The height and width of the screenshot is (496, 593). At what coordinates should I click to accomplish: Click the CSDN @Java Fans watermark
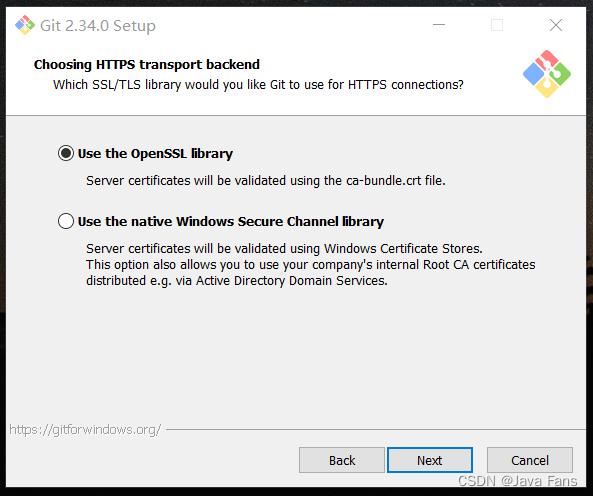click(x=517, y=481)
